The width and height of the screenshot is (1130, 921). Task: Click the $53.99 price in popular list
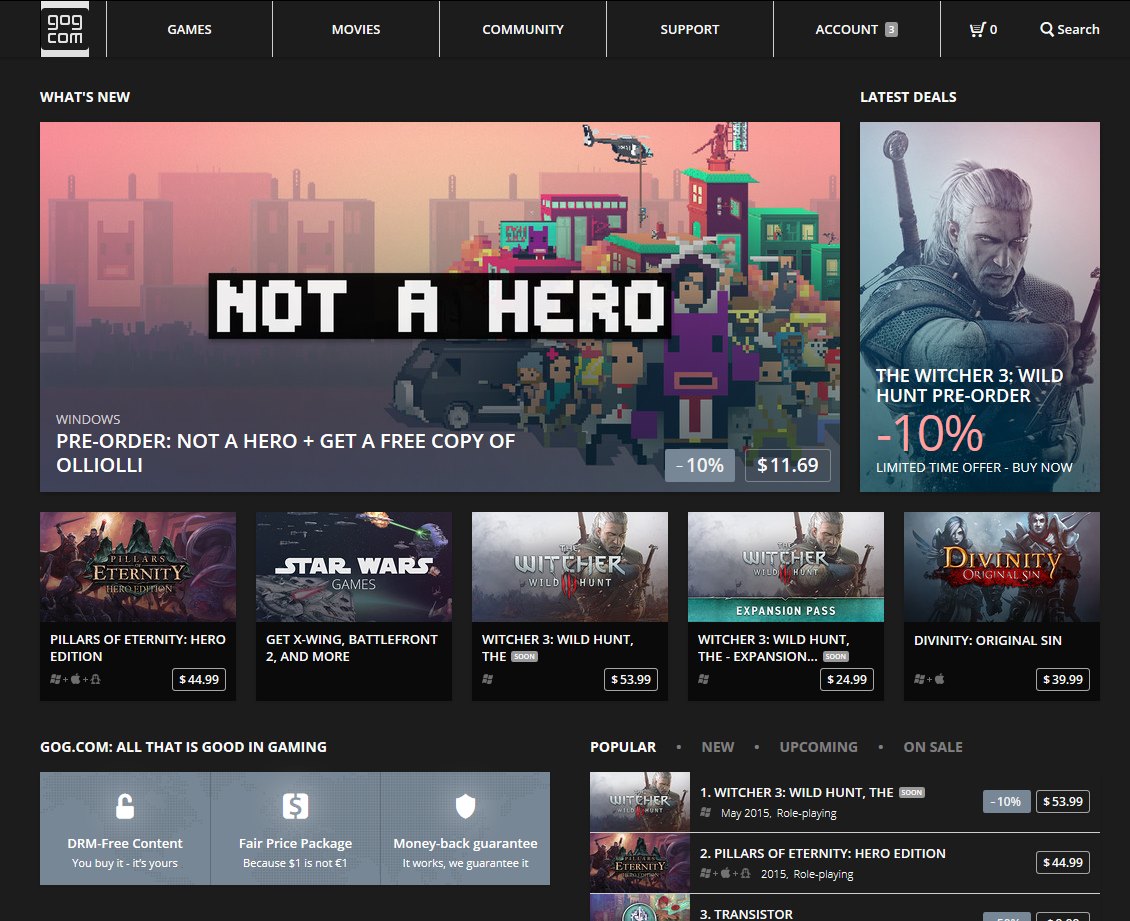coord(1063,801)
